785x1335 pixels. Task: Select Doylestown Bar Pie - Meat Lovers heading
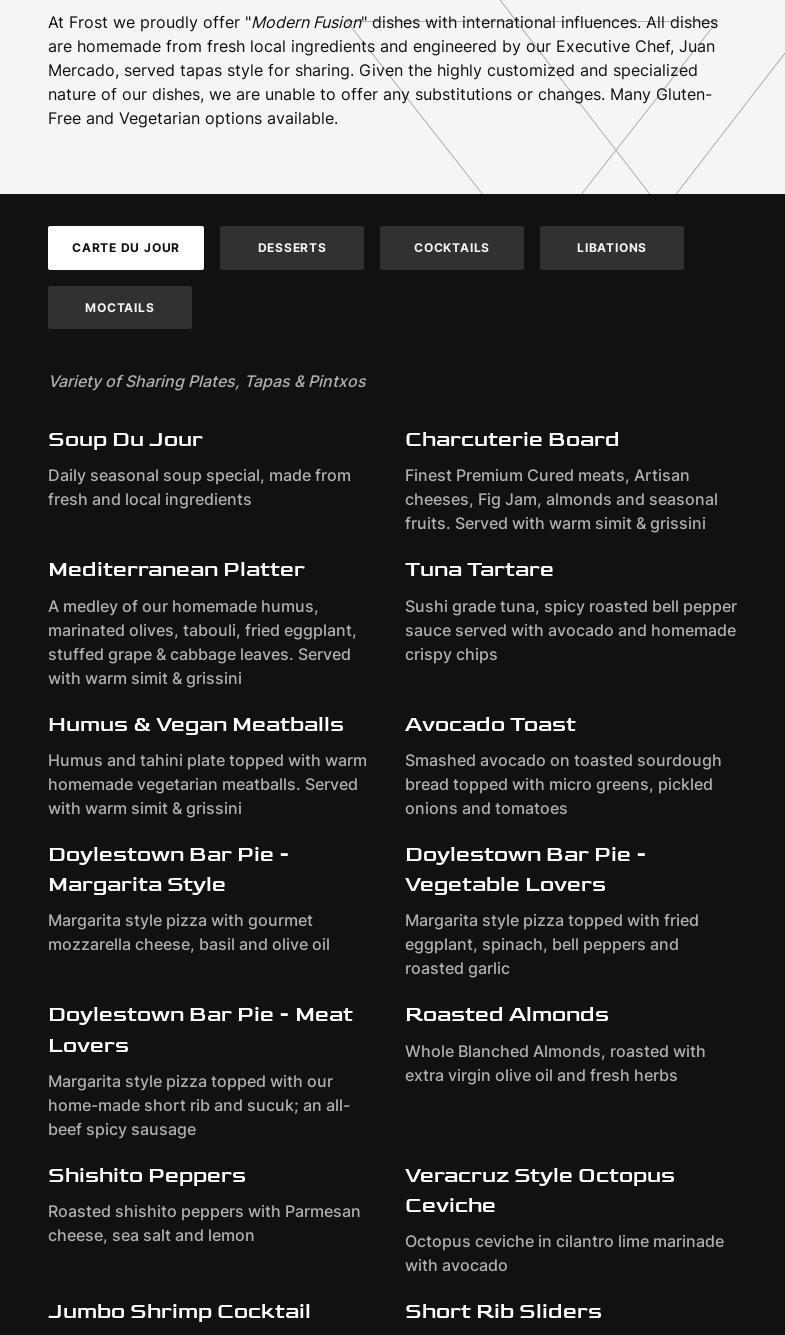click(200, 1029)
